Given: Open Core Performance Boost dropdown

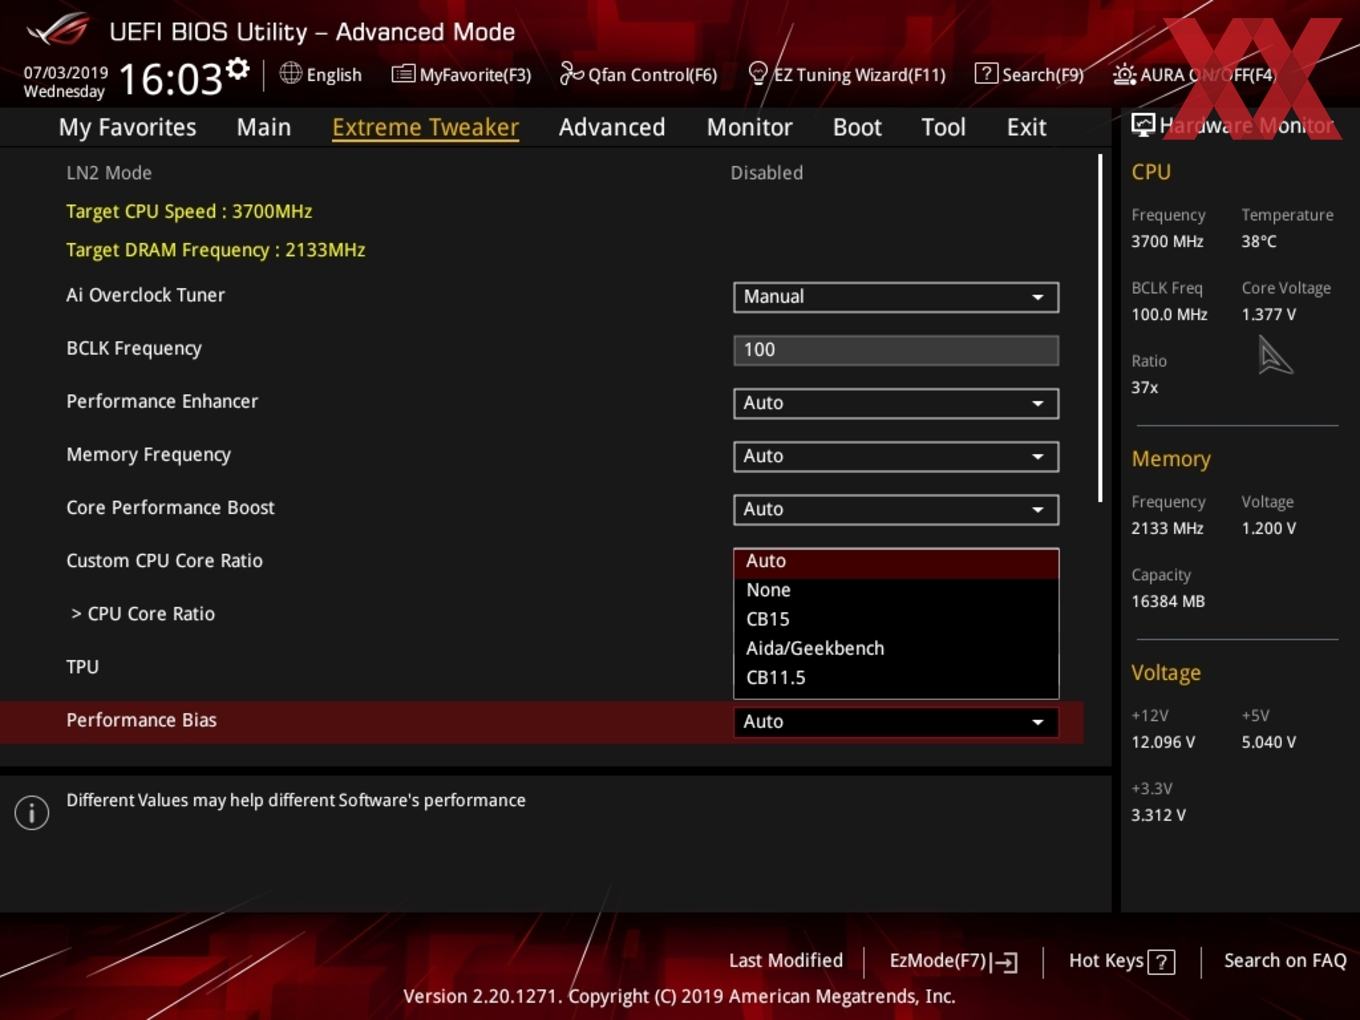Looking at the screenshot, I should pyautogui.click(x=896, y=509).
